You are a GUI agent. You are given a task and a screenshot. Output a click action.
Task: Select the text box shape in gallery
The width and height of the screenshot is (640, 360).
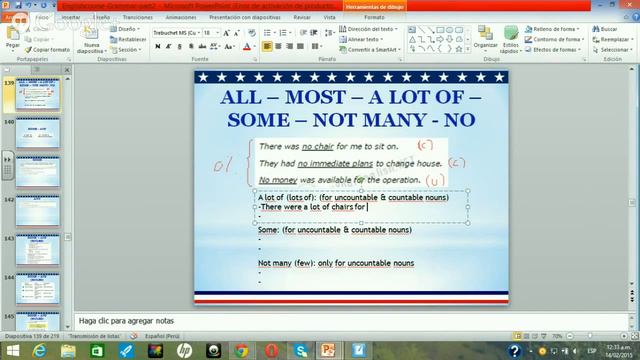click(412, 30)
